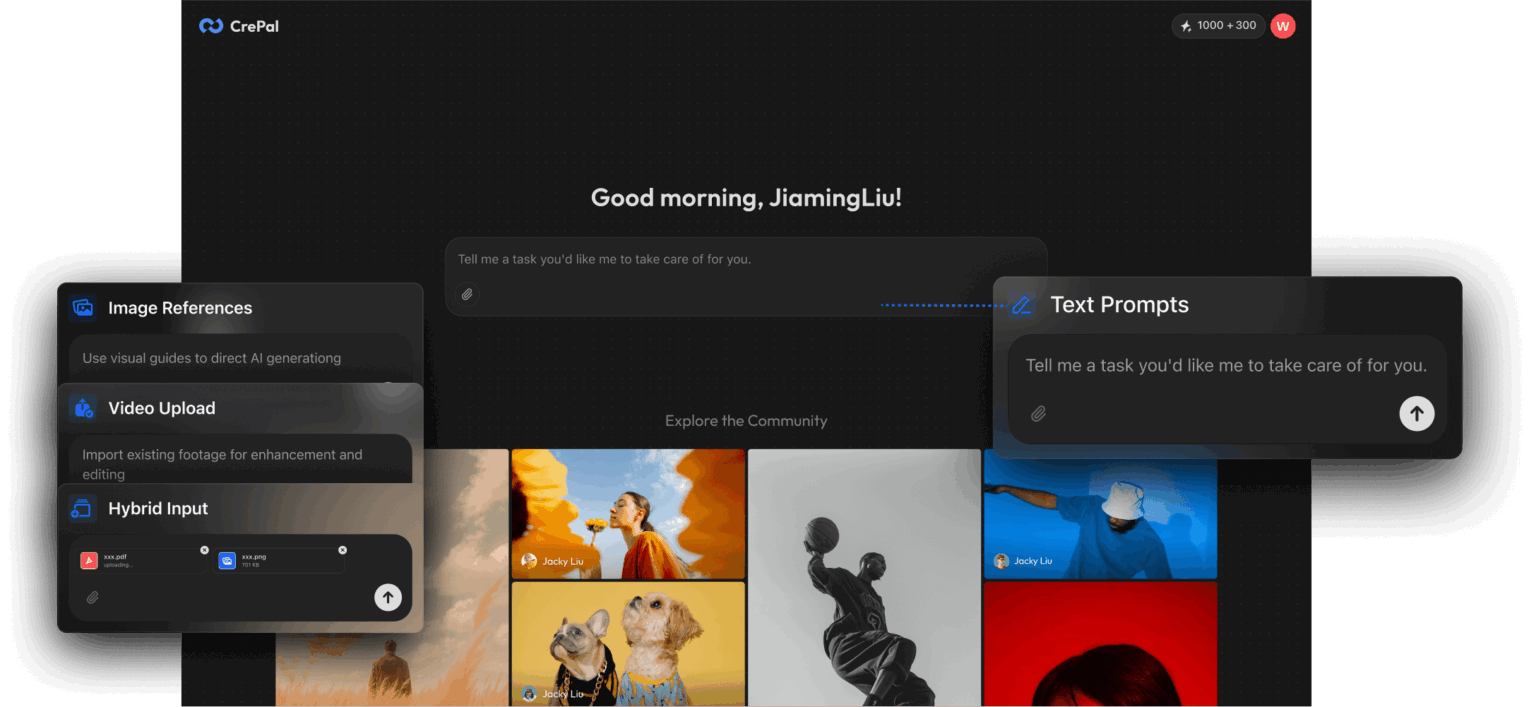The image size is (1536, 707).
Task: Remove the xxx.png attachment
Action: (x=342, y=550)
